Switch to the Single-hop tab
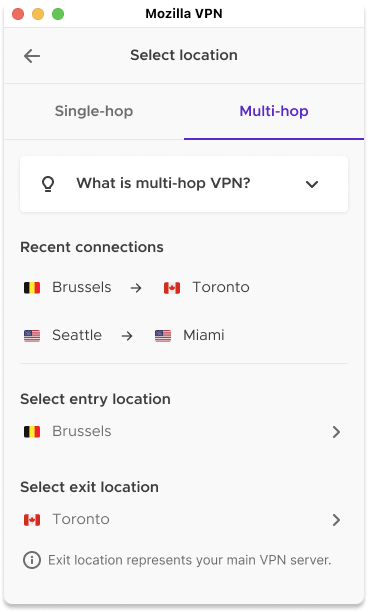 (94, 111)
